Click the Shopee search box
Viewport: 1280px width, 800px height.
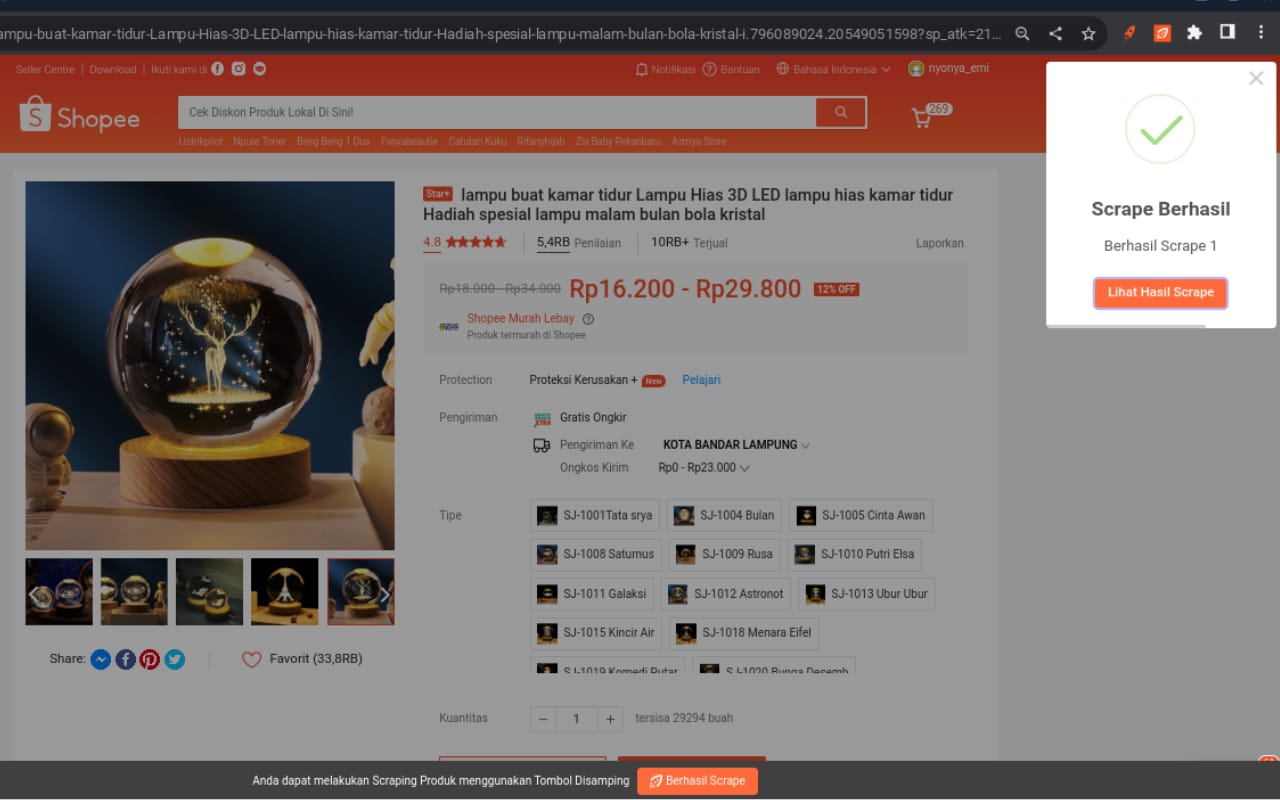[497, 112]
